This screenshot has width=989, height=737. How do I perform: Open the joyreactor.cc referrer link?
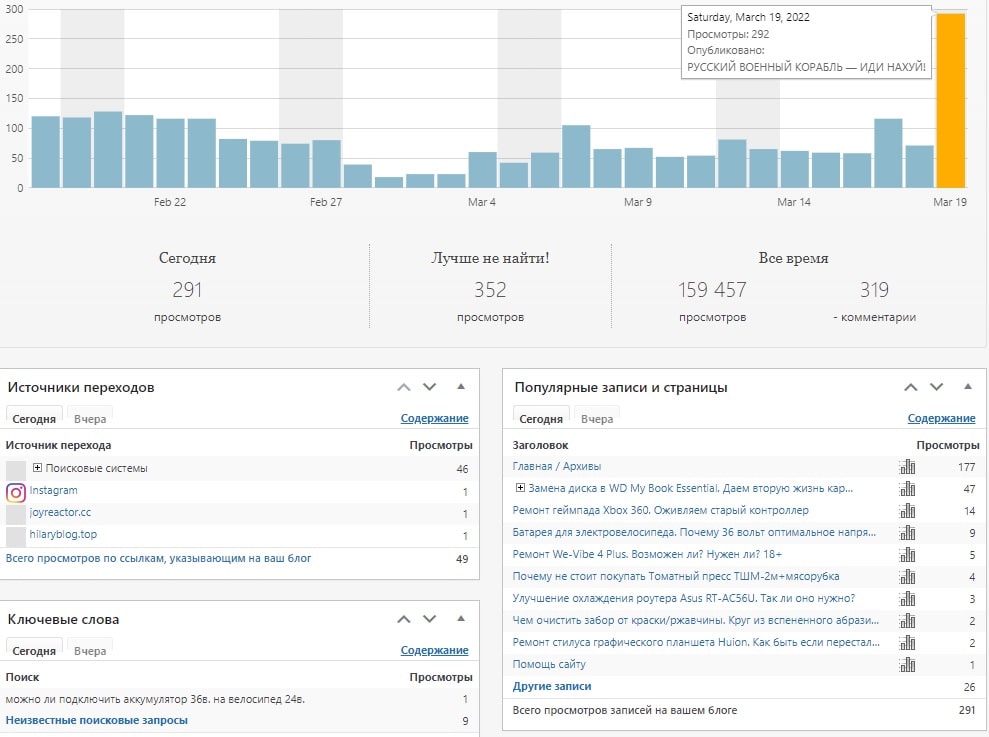(x=60, y=512)
